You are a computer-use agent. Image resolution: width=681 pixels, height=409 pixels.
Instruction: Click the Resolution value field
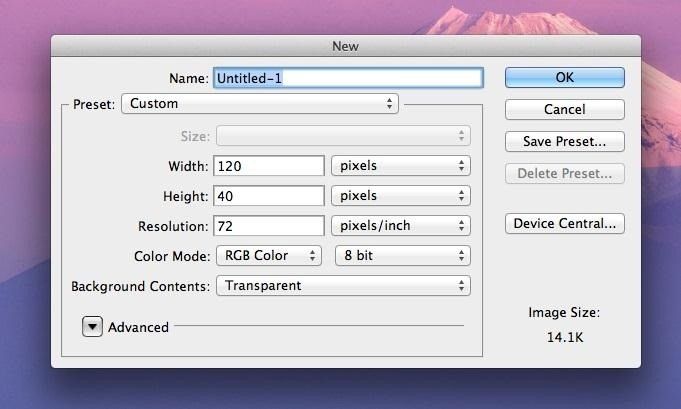(269, 226)
